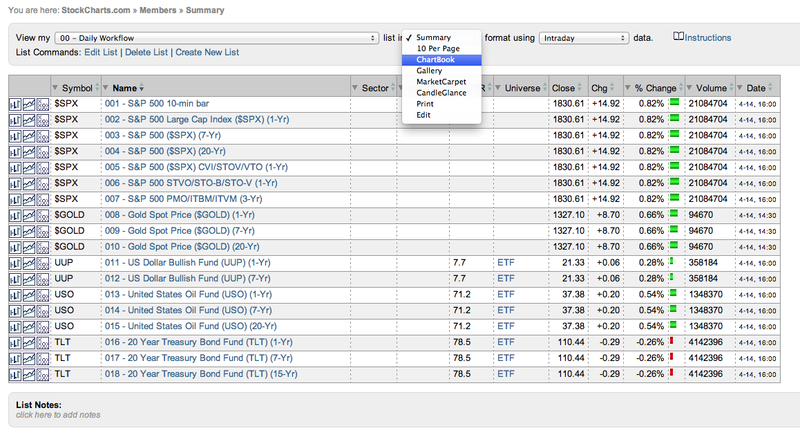Sort by Volume using its sort arrows

pos(732,88)
